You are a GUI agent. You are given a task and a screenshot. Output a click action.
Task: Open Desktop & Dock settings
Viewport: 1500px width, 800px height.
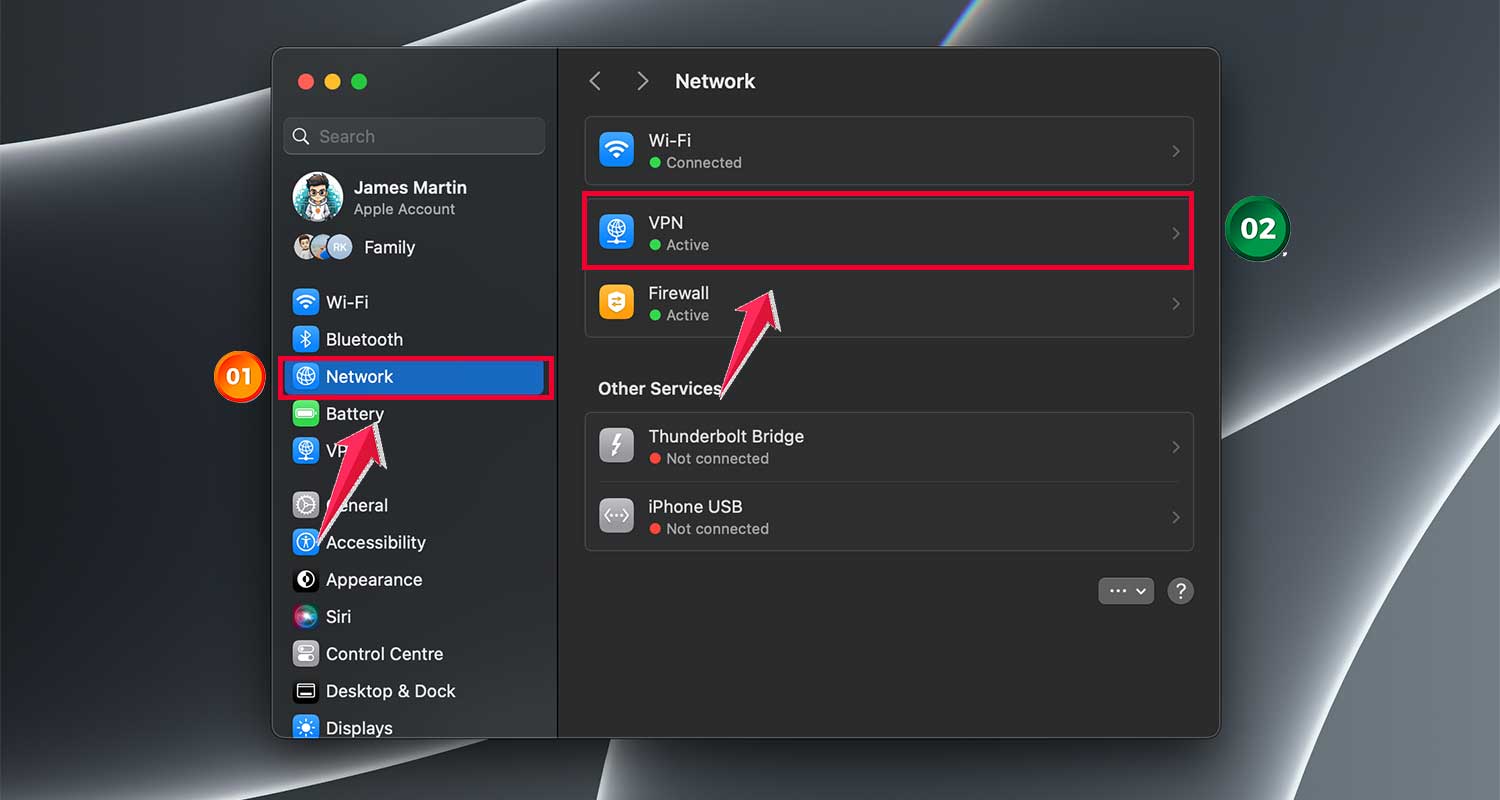click(x=390, y=691)
